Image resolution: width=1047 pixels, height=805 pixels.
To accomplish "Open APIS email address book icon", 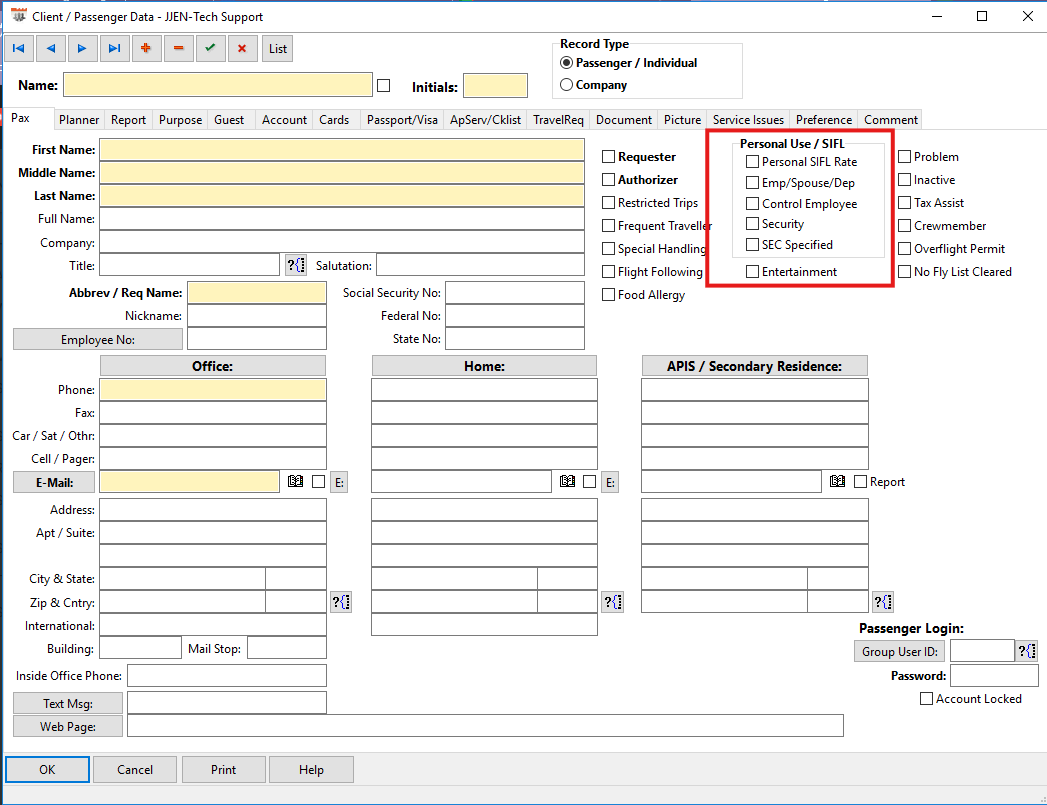I will [x=837, y=481].
